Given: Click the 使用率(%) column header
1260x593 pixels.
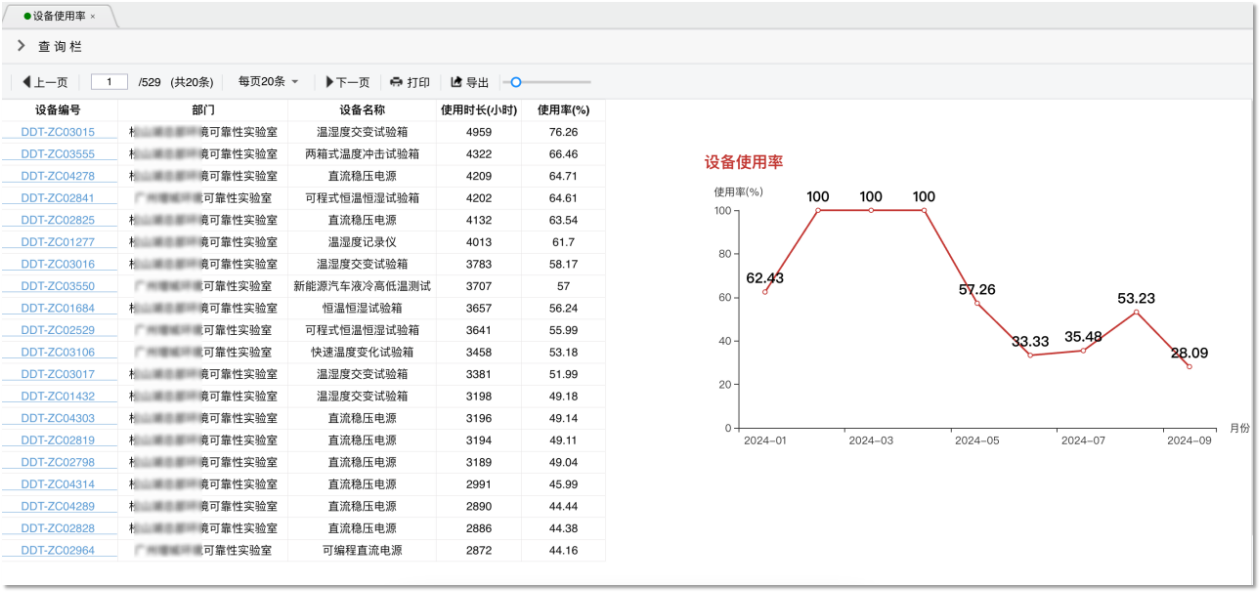Looking at the screenshot, I should (x=563, y=110).
